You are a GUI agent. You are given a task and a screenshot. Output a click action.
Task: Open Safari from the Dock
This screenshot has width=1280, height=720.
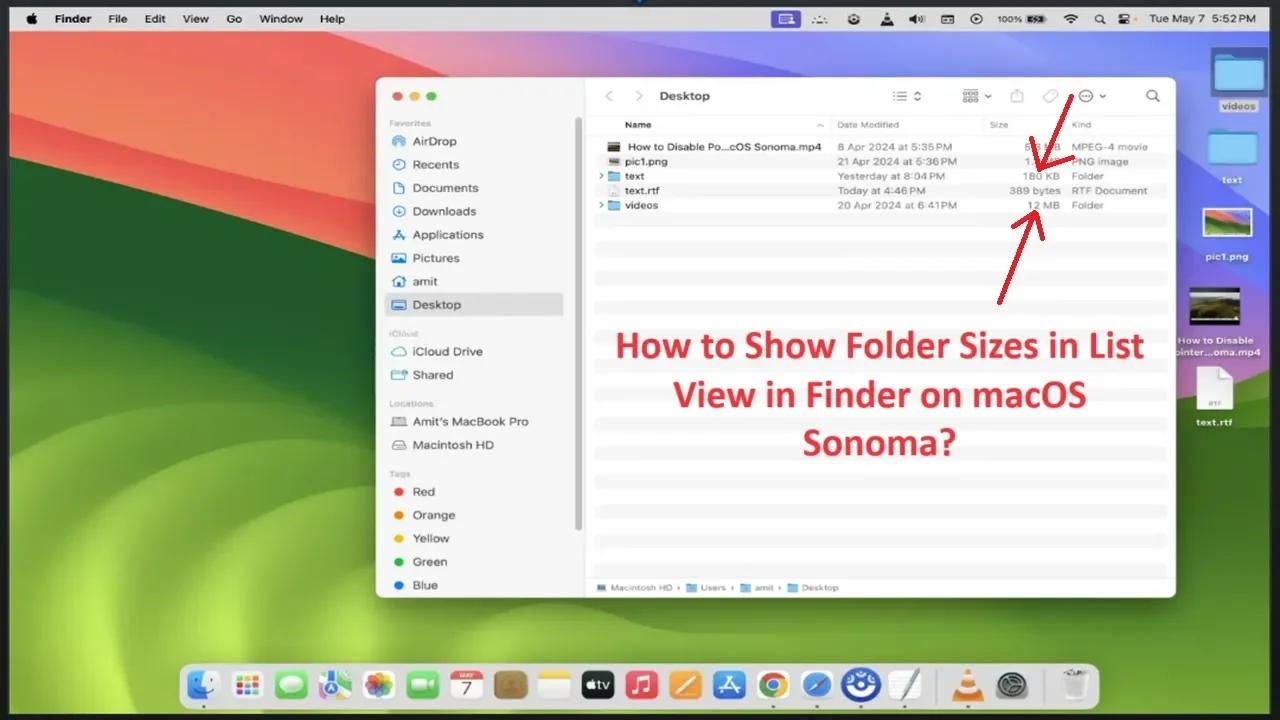point(816,685)
